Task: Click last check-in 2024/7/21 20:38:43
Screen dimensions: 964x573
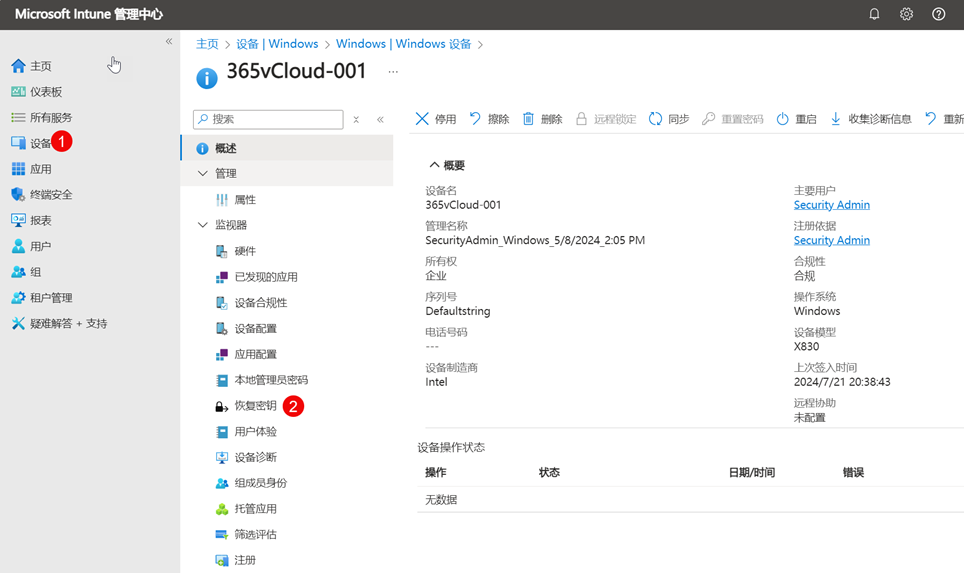Action: coord(842,382)
